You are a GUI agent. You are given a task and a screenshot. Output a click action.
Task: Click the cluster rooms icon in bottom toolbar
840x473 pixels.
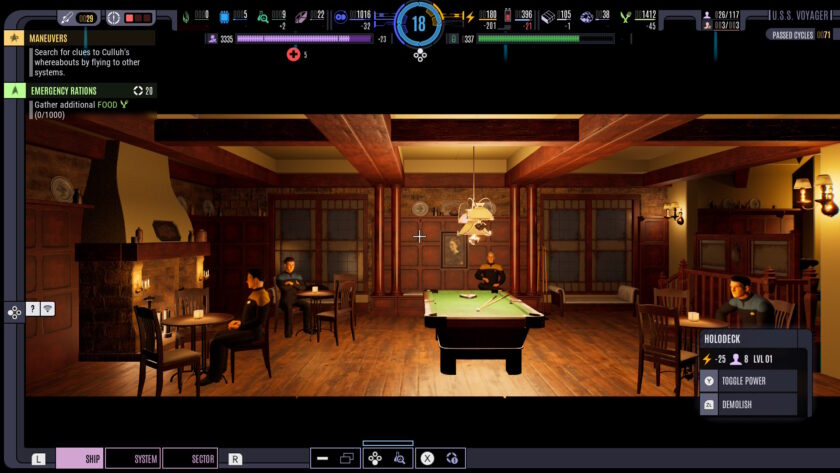click(x=375, y=459)
